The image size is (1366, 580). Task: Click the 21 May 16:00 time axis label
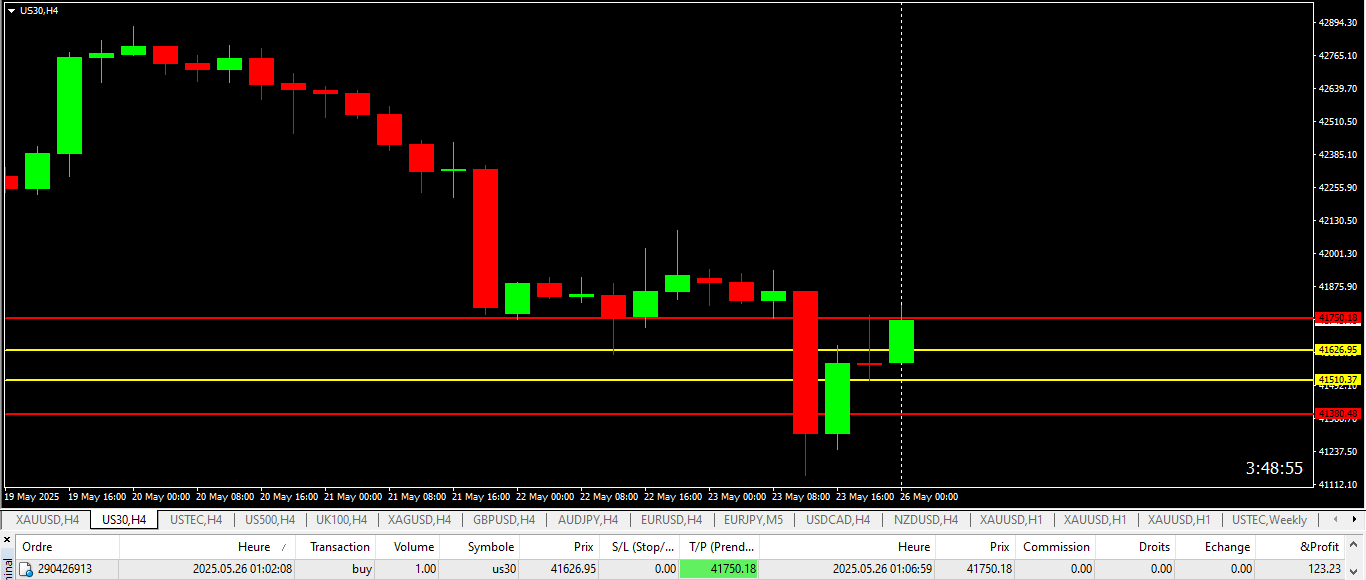point(482,497)
